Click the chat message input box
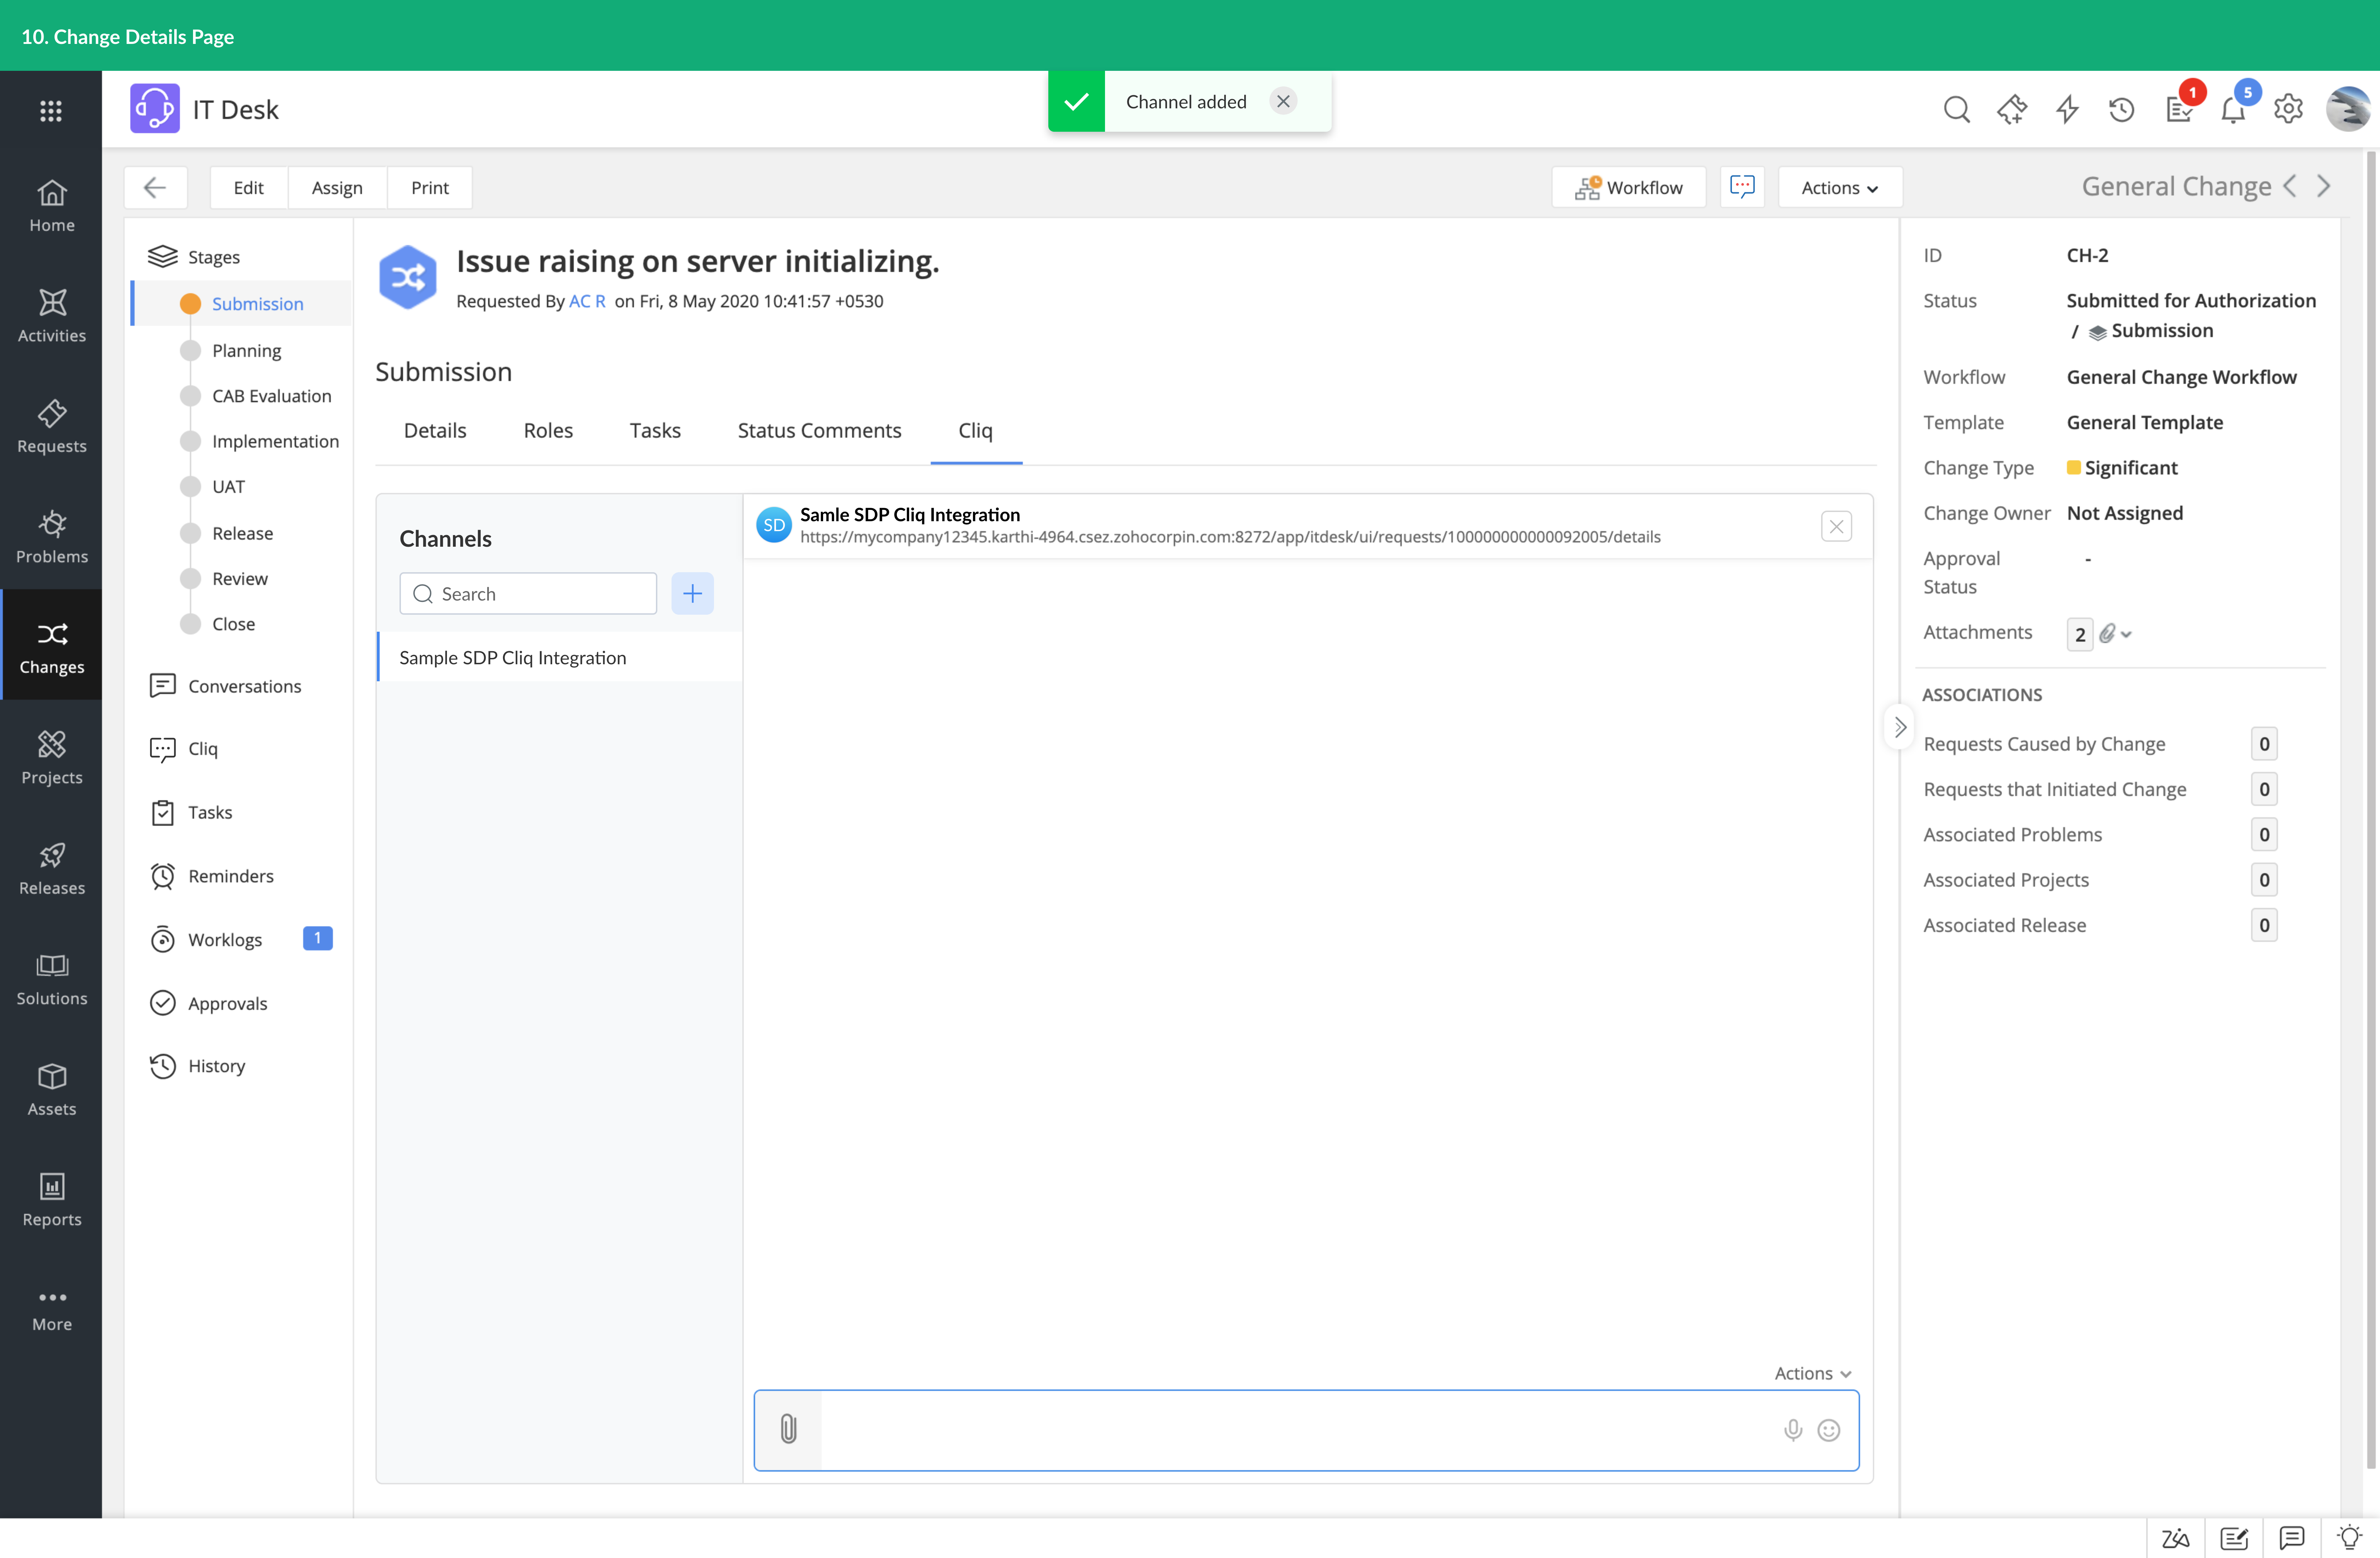 [1306, 1430]
